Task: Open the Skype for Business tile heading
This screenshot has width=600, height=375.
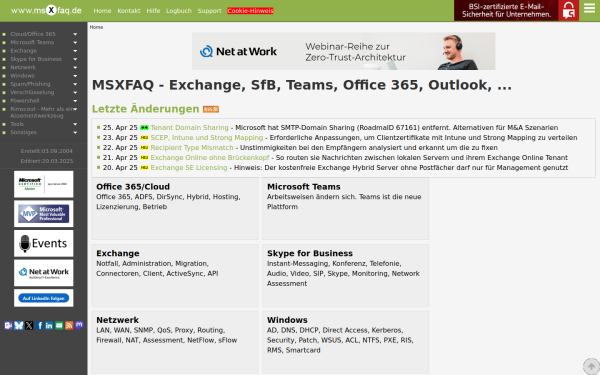Action: [310, 253]
